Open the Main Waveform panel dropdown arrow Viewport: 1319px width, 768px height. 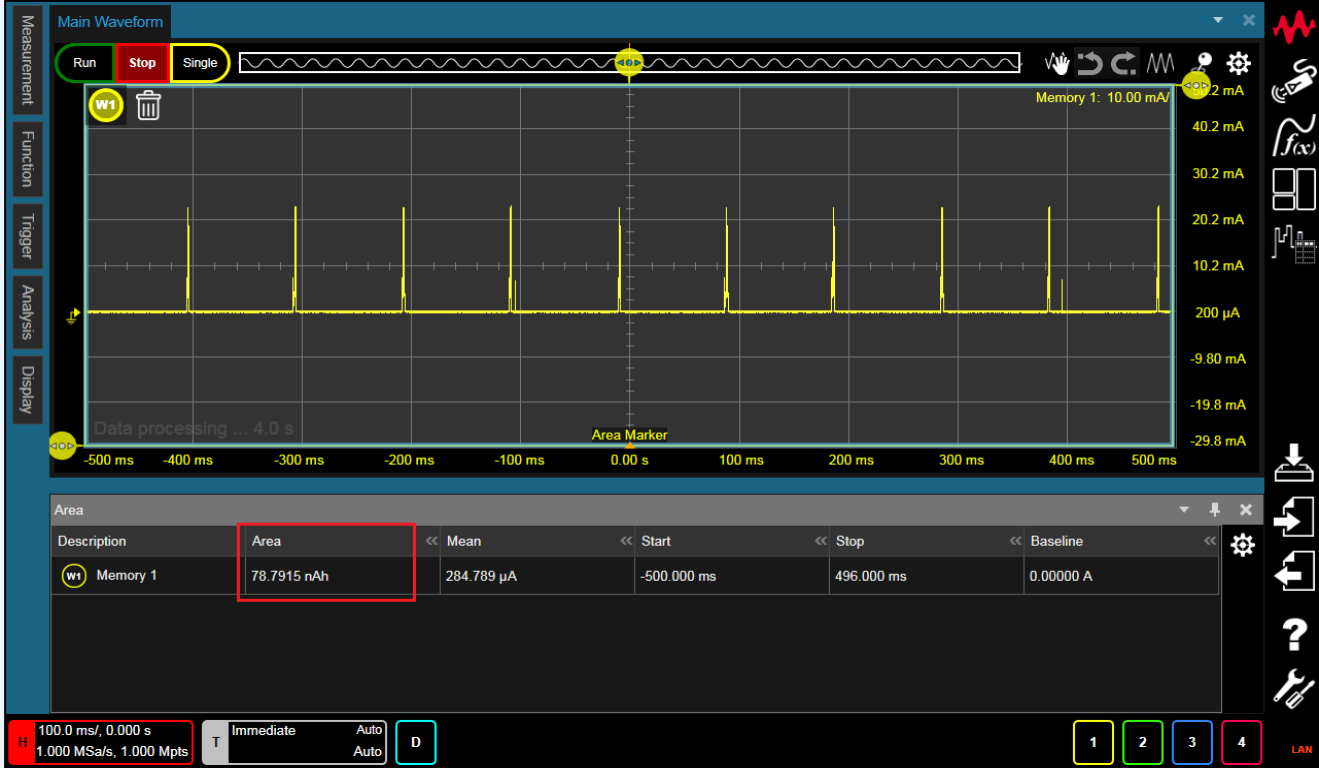tap(1218, 20)
